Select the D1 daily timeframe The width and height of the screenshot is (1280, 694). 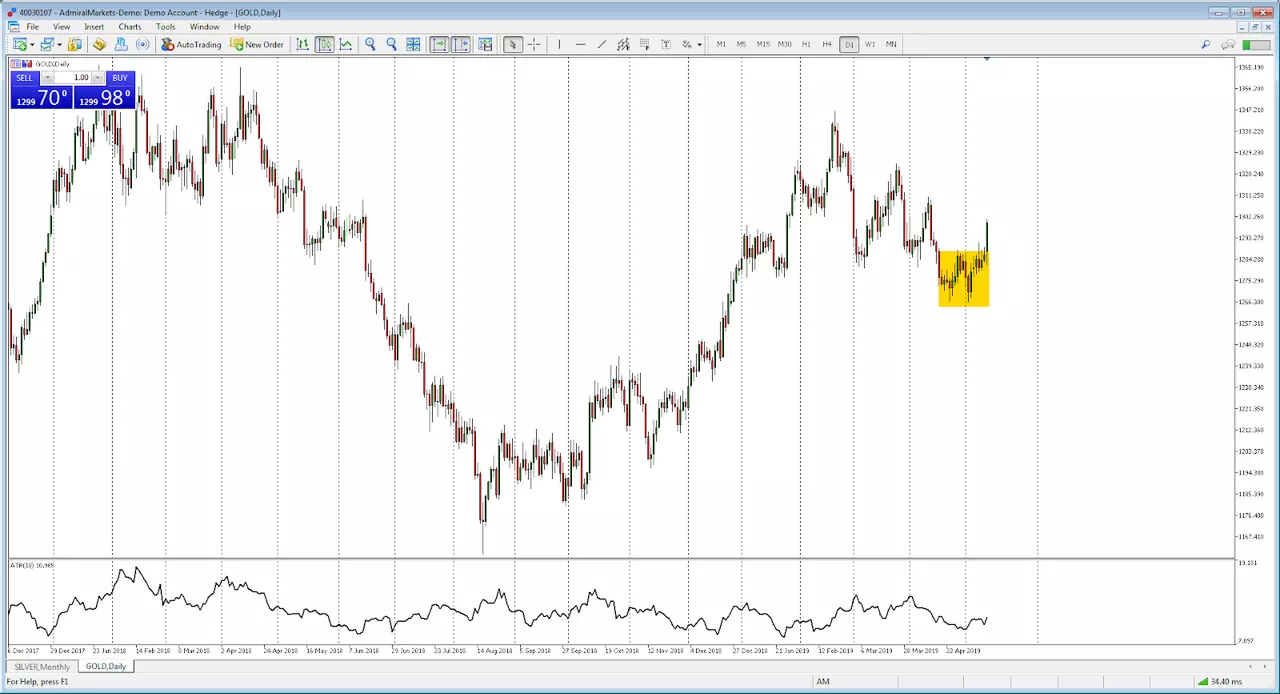tap(849, 44)
